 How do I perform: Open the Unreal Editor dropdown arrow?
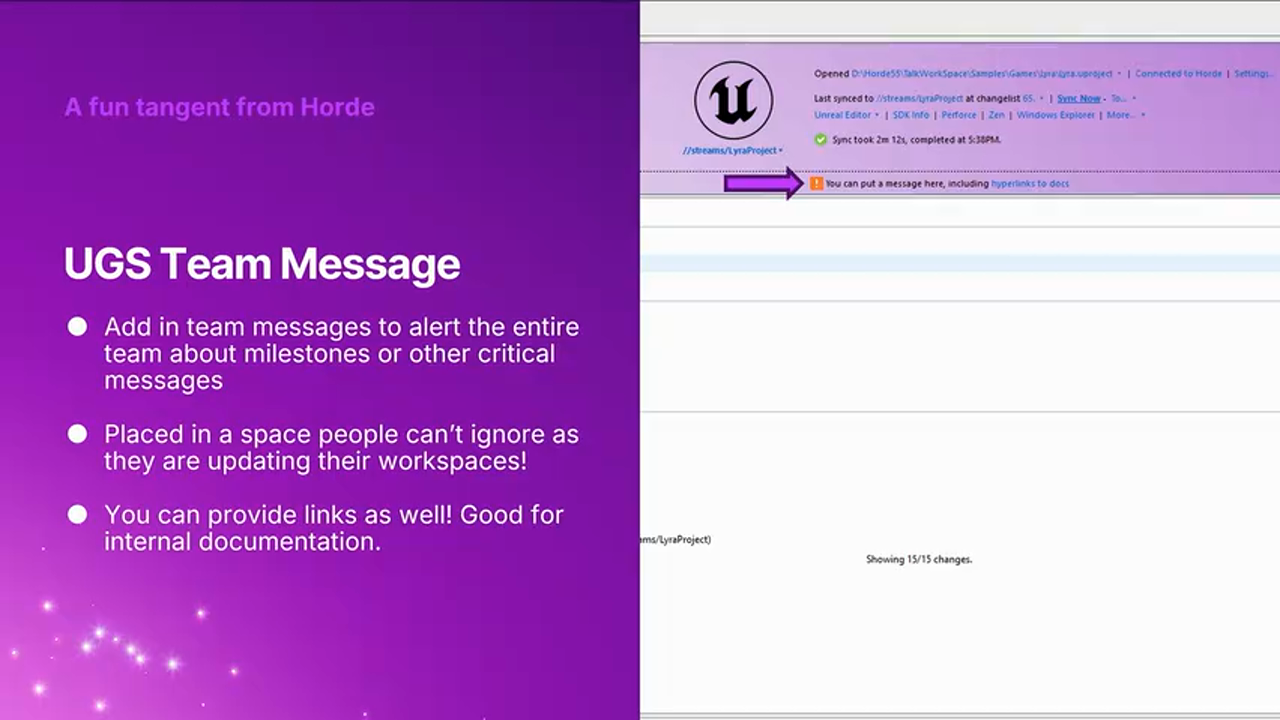tap(878, 115)
